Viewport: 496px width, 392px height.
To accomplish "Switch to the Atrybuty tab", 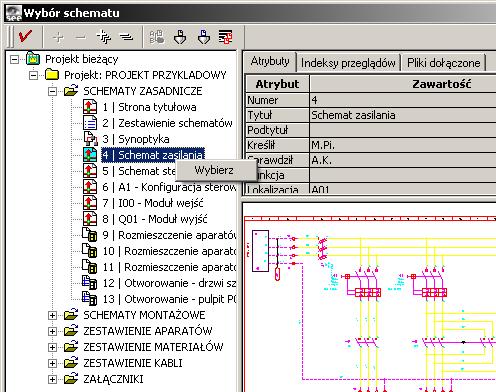I will [270, 62].
